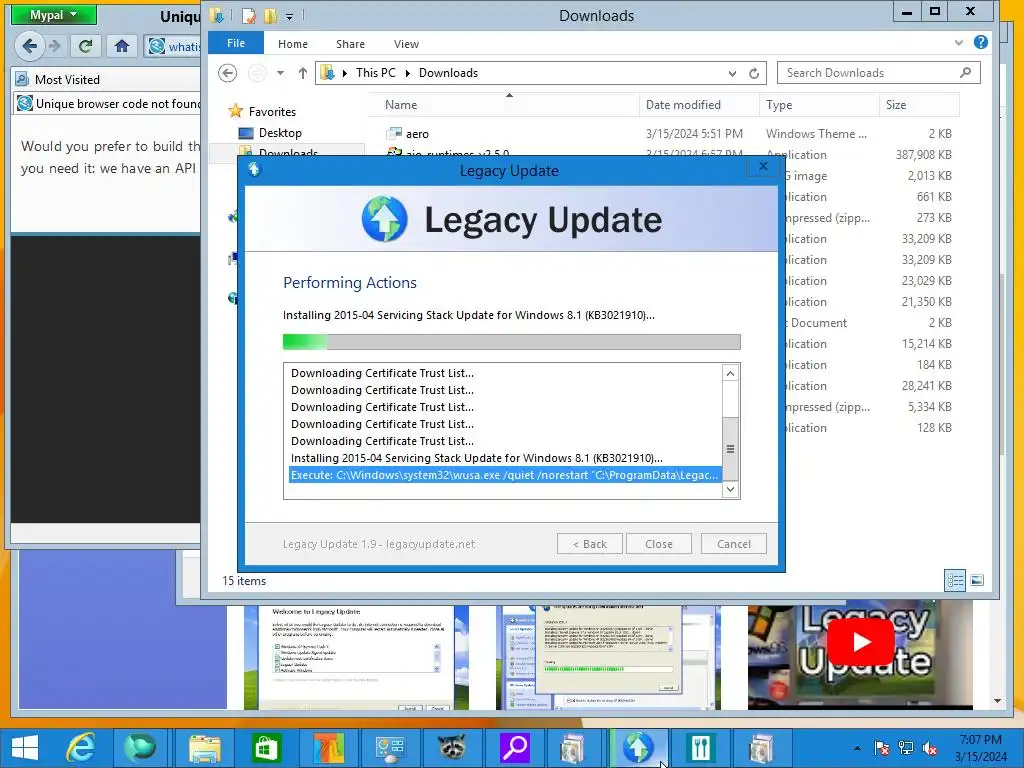Open Most Visited bookmarks in Mypal
Image resolution: width=1024 pixels, height=768 pixels.
[x=58, y=80]
